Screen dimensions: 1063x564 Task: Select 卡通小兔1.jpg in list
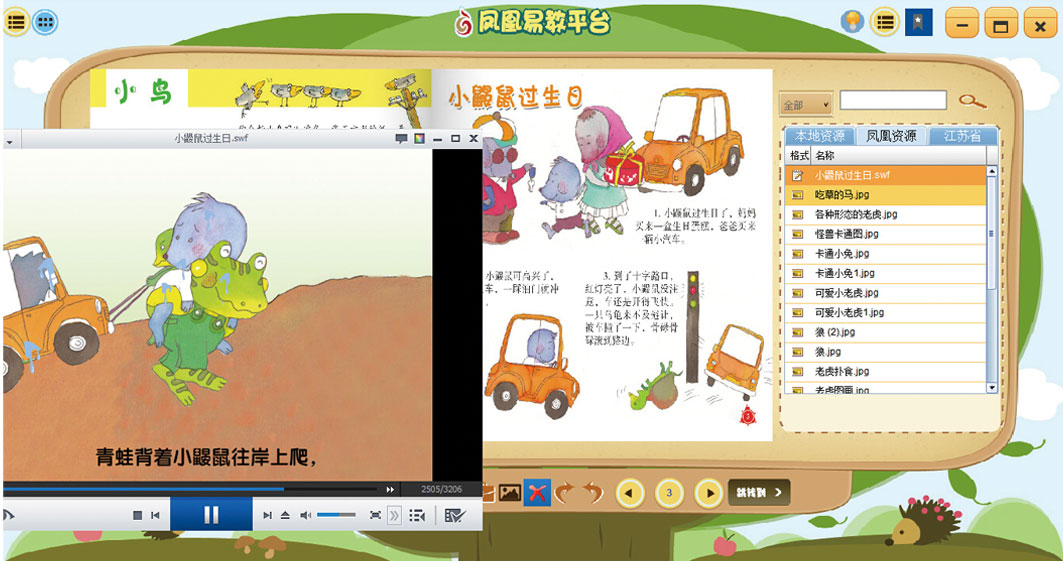pos(886,273)
